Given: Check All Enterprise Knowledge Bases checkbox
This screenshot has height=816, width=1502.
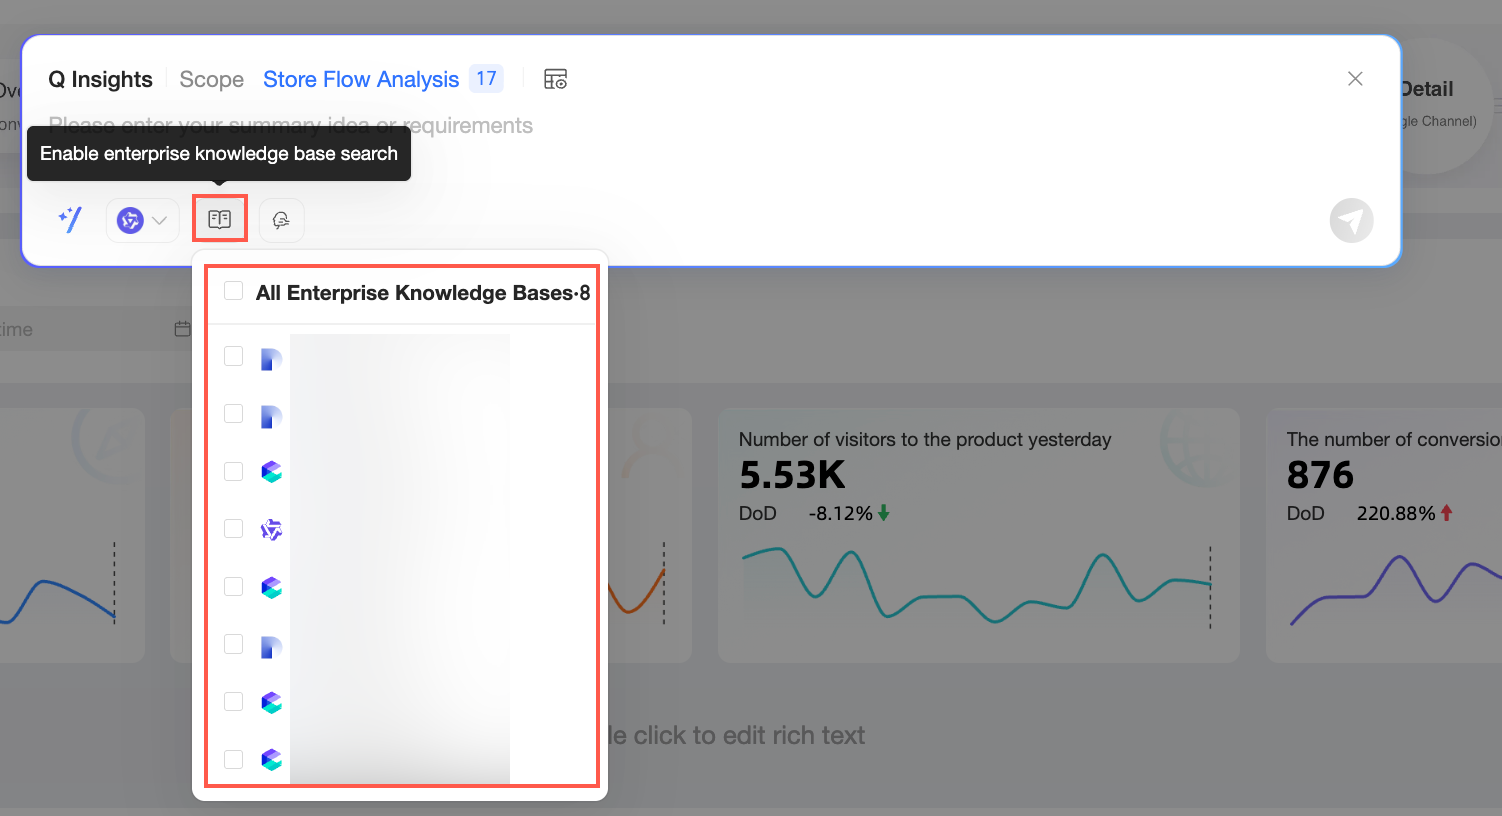Looking at the screenshot, I should click(x=233, y=291).
